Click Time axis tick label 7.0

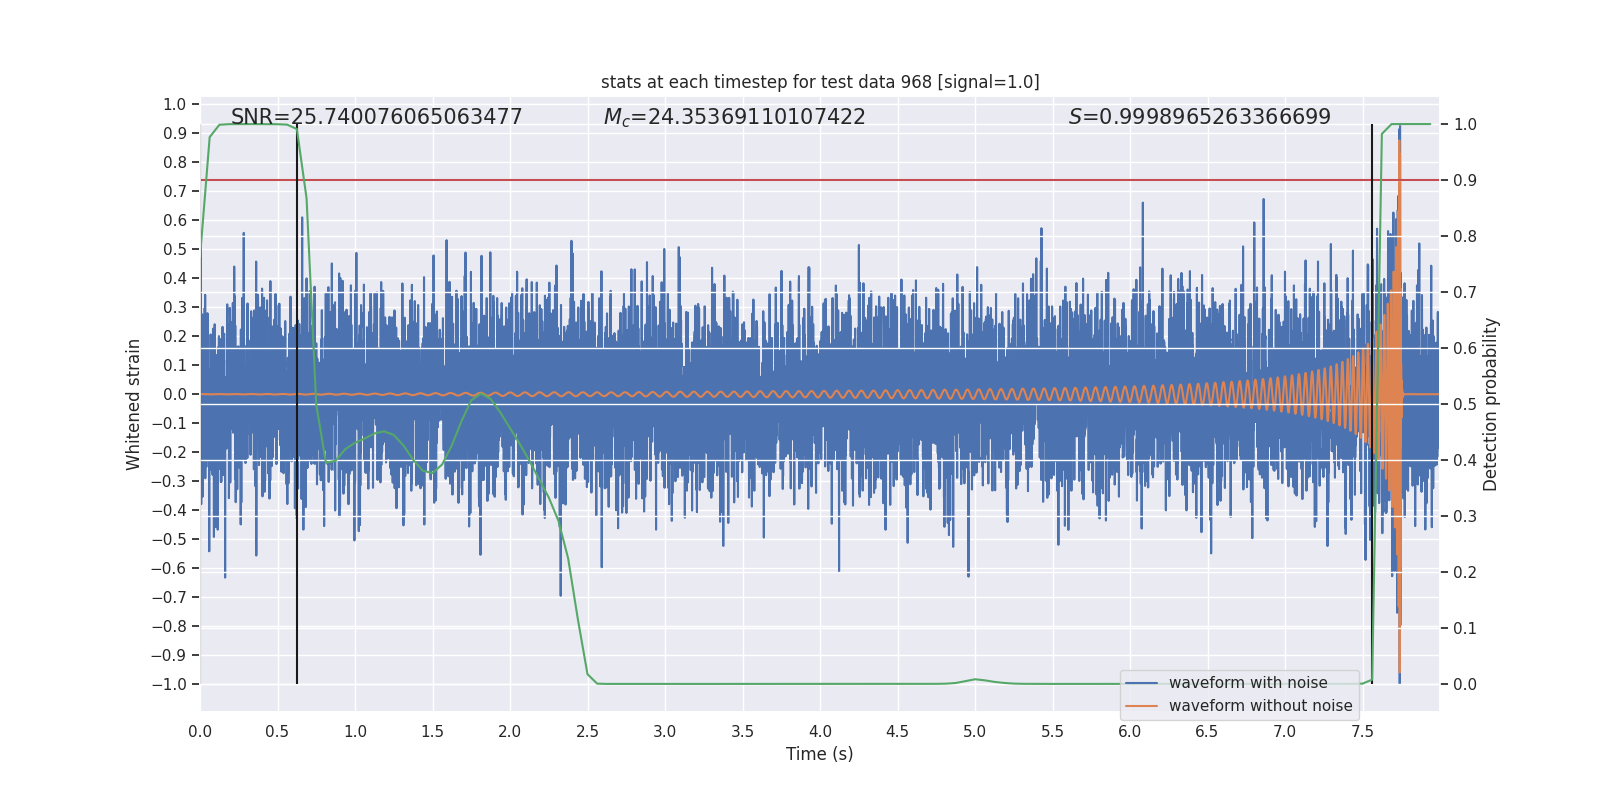tap(1285, 731)
